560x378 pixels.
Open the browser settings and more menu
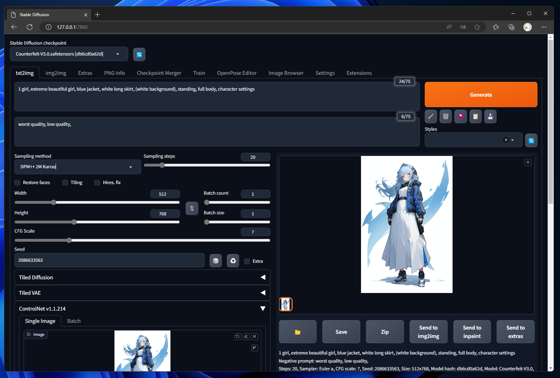click(x=544, y=27)
